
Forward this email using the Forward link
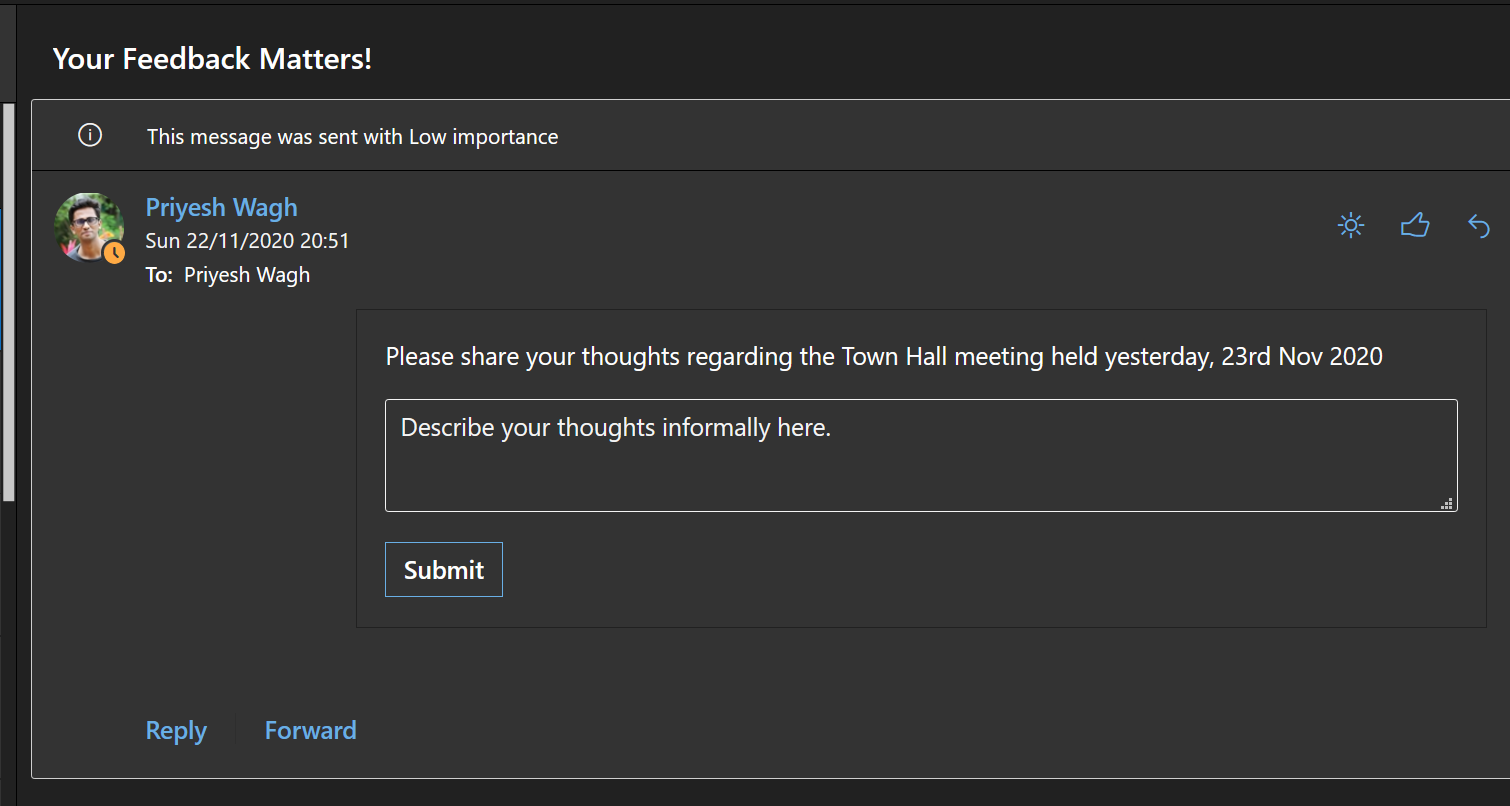click(310, 730)
